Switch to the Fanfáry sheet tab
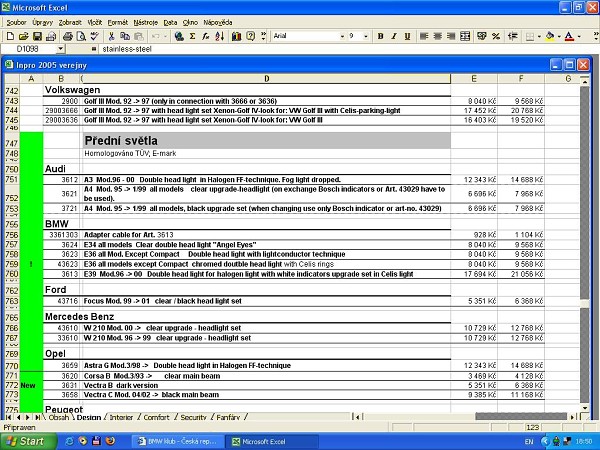600x450 pixels. pos(228,417)
